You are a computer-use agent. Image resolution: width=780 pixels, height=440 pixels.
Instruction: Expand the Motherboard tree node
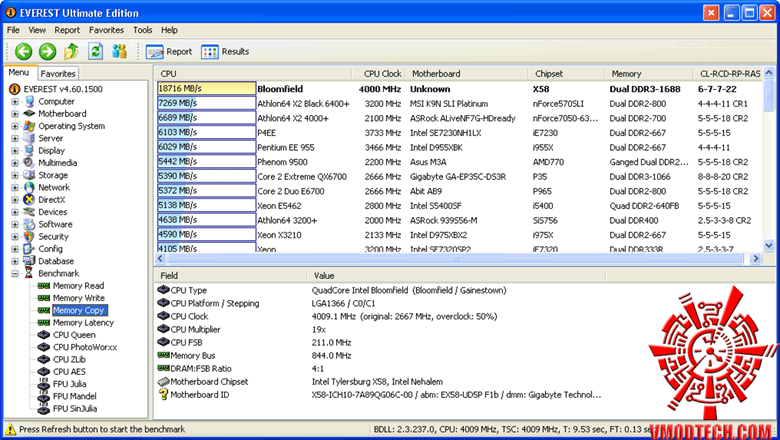point(15,114)
